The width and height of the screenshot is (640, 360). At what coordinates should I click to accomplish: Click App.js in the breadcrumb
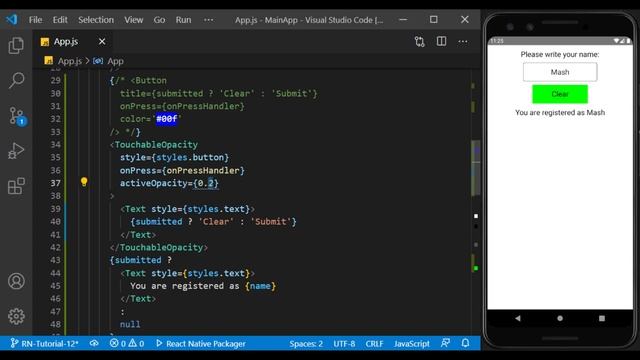[69, 61]
